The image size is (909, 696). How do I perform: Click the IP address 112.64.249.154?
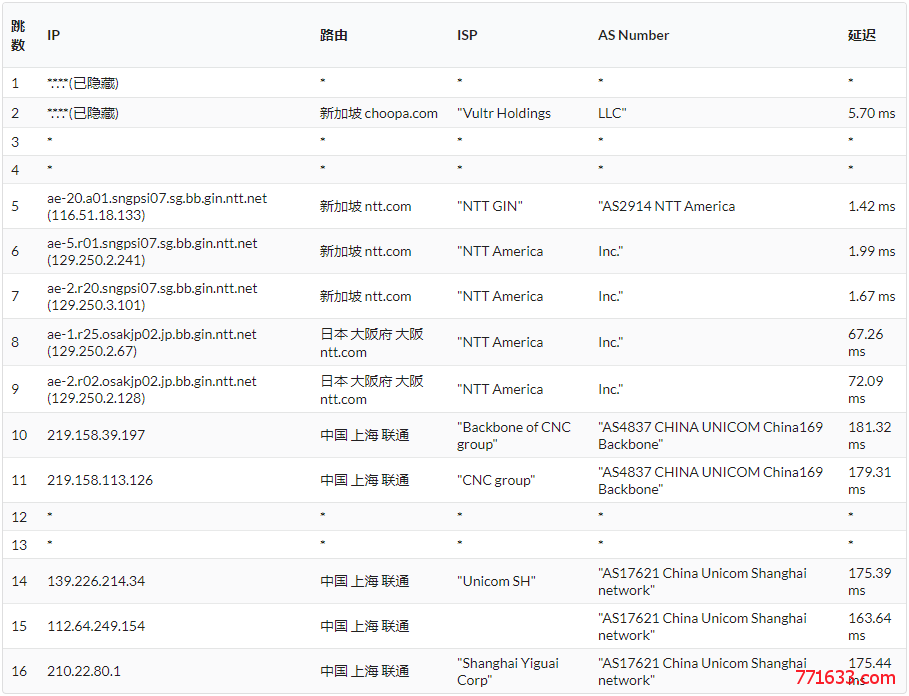pyautogui.click(x=96, y=626)
